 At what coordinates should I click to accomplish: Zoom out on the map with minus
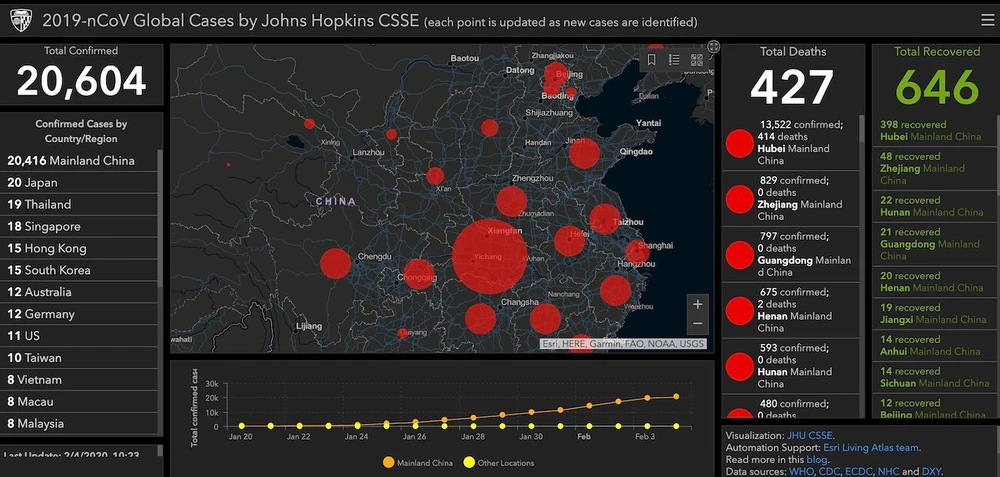[697, 324]
